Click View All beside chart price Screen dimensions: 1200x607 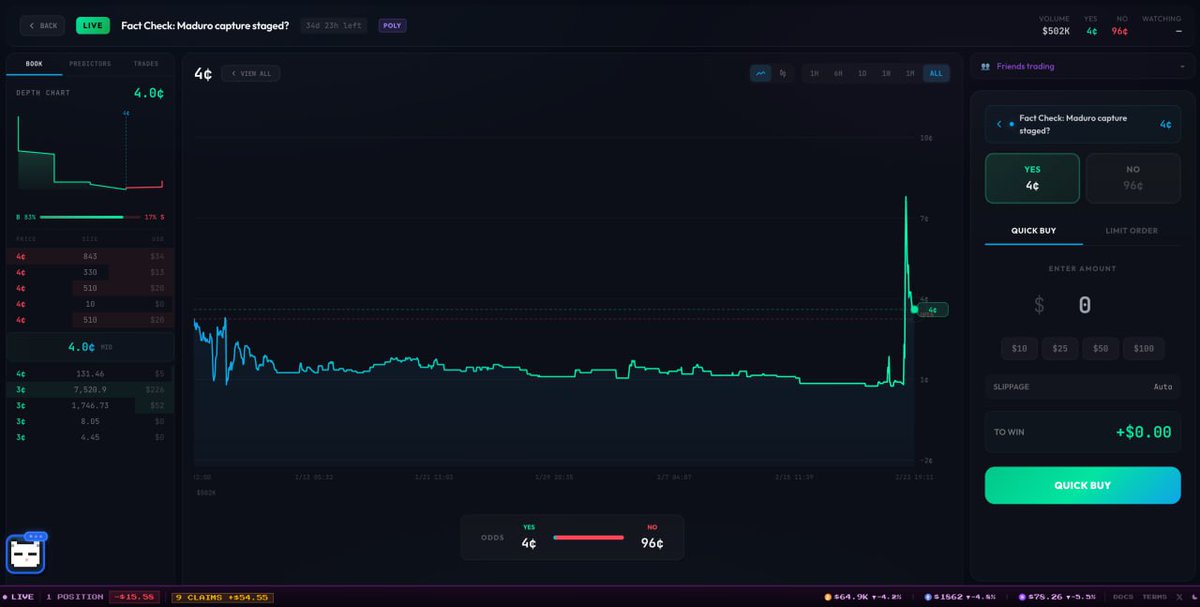[x=250, y=73]
